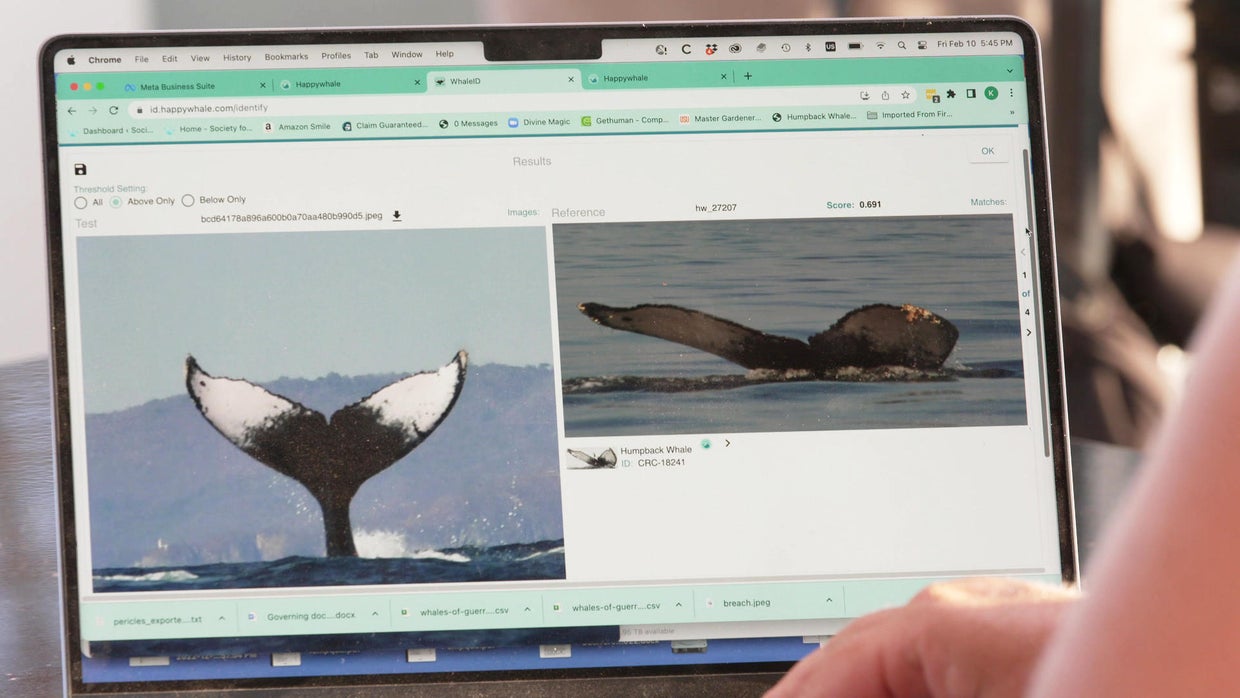Viewport: 1240px width, 698px height.
Task: Open the Downloads icon in the address bar
Action: (864, 93)
